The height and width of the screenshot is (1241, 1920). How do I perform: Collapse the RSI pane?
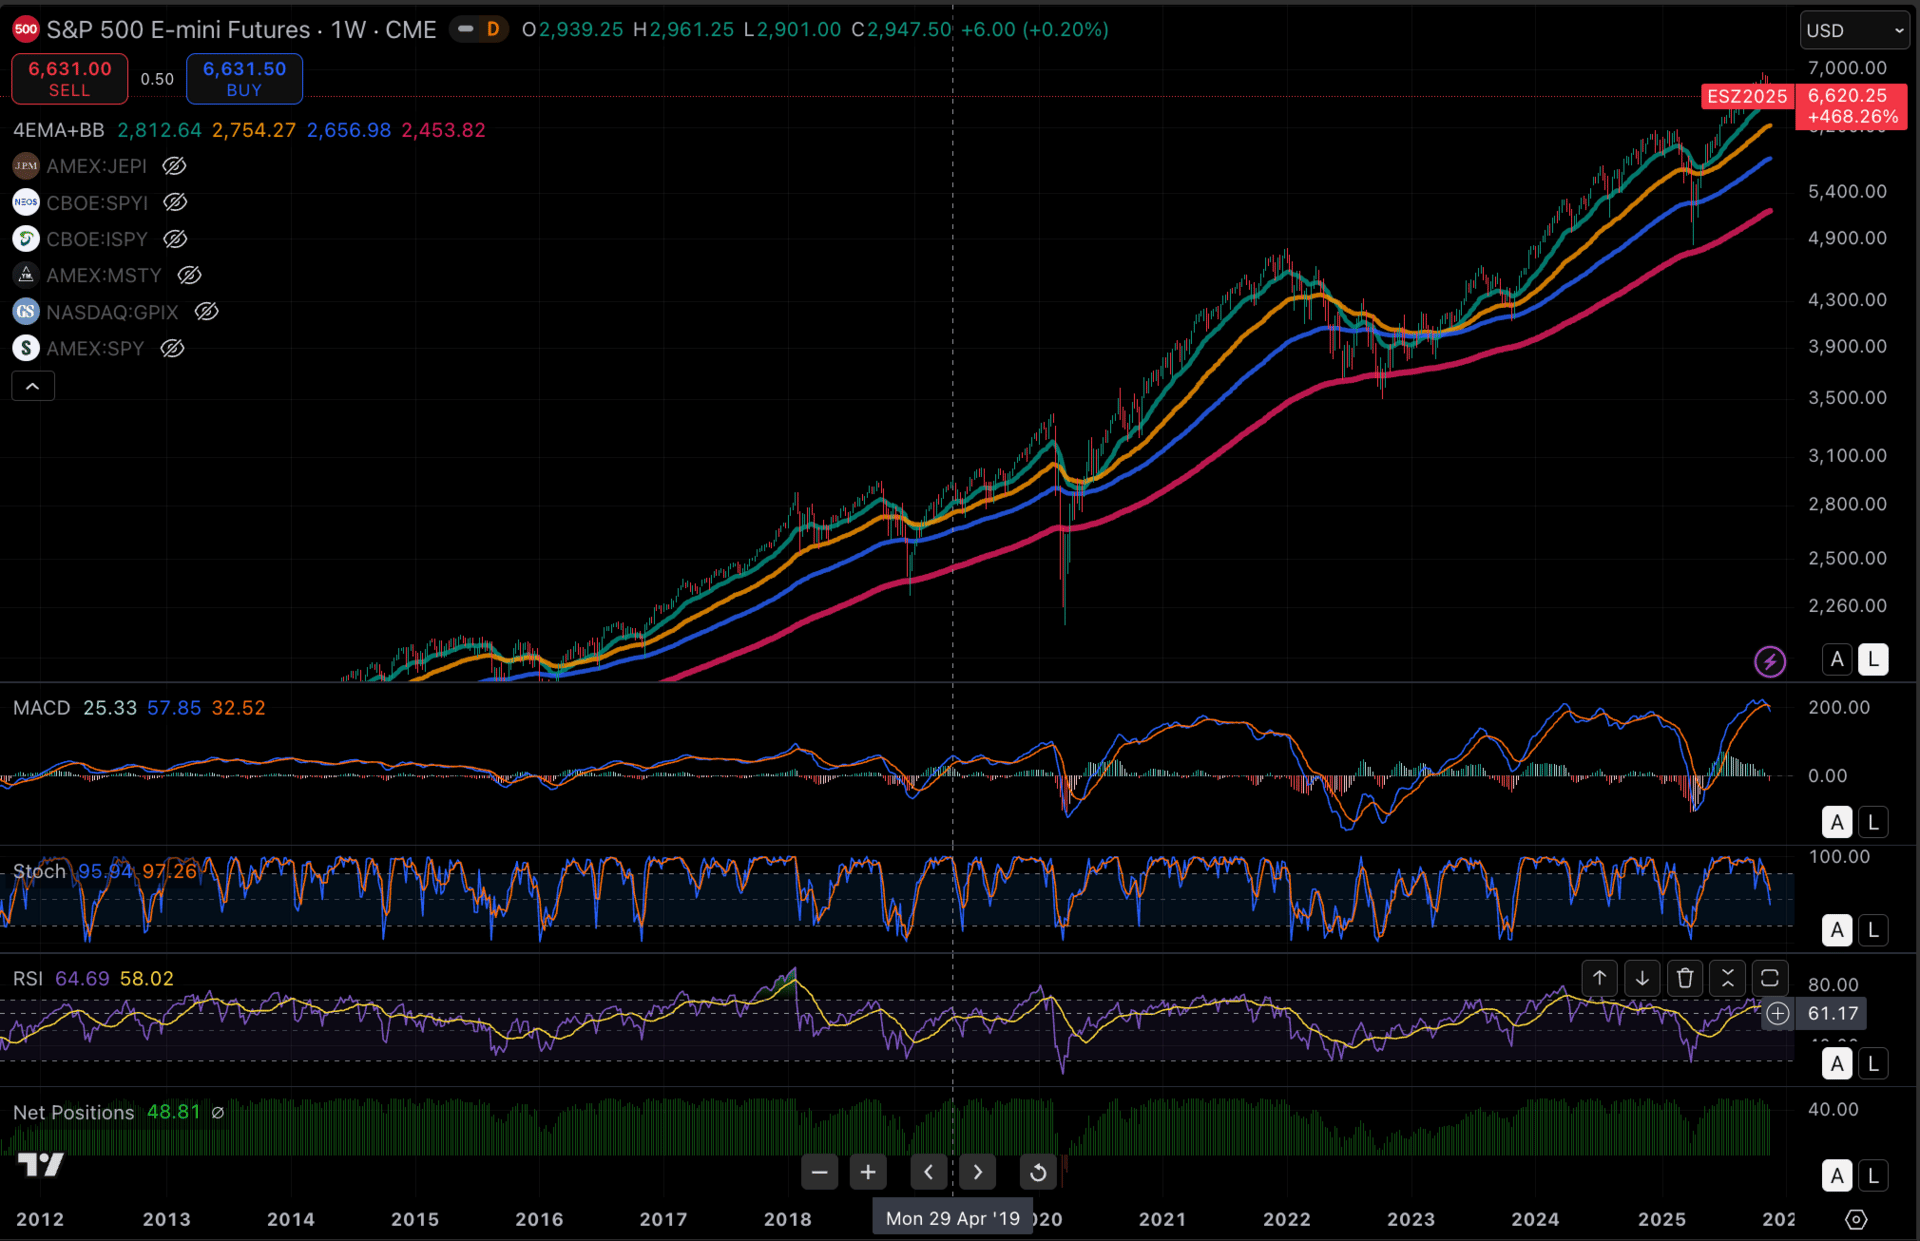1727,978
